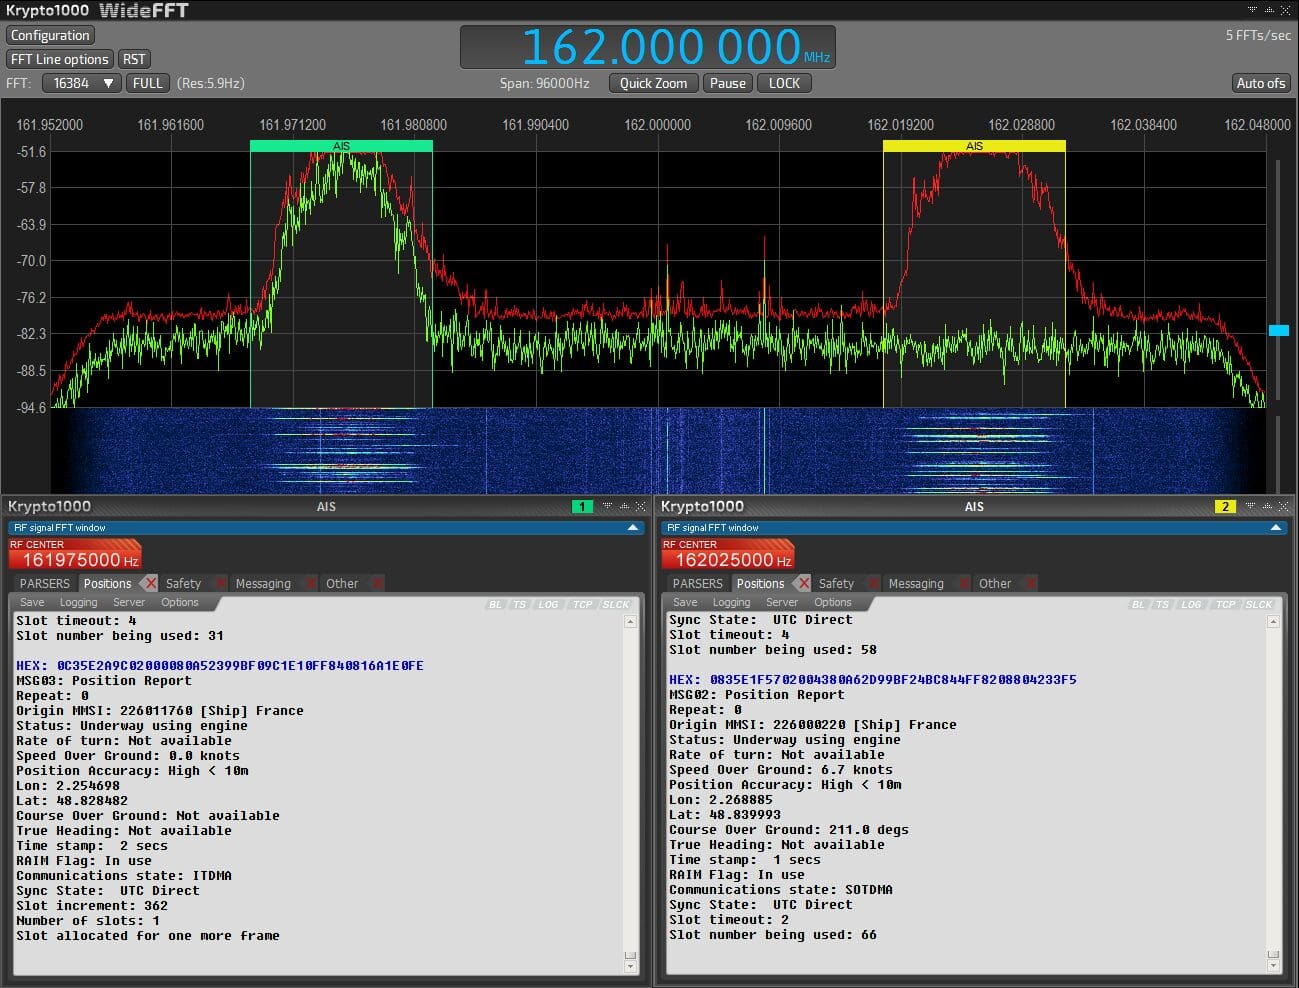Open Save menu in left AIS panel
This screenshot has height=988, width=1299.
click(x=32, y=602)
